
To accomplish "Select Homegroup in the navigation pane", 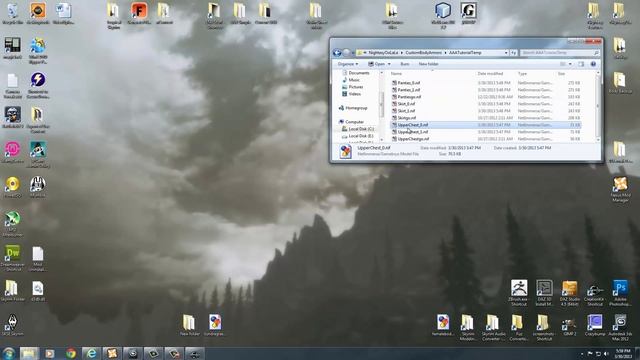I will 356,108.
